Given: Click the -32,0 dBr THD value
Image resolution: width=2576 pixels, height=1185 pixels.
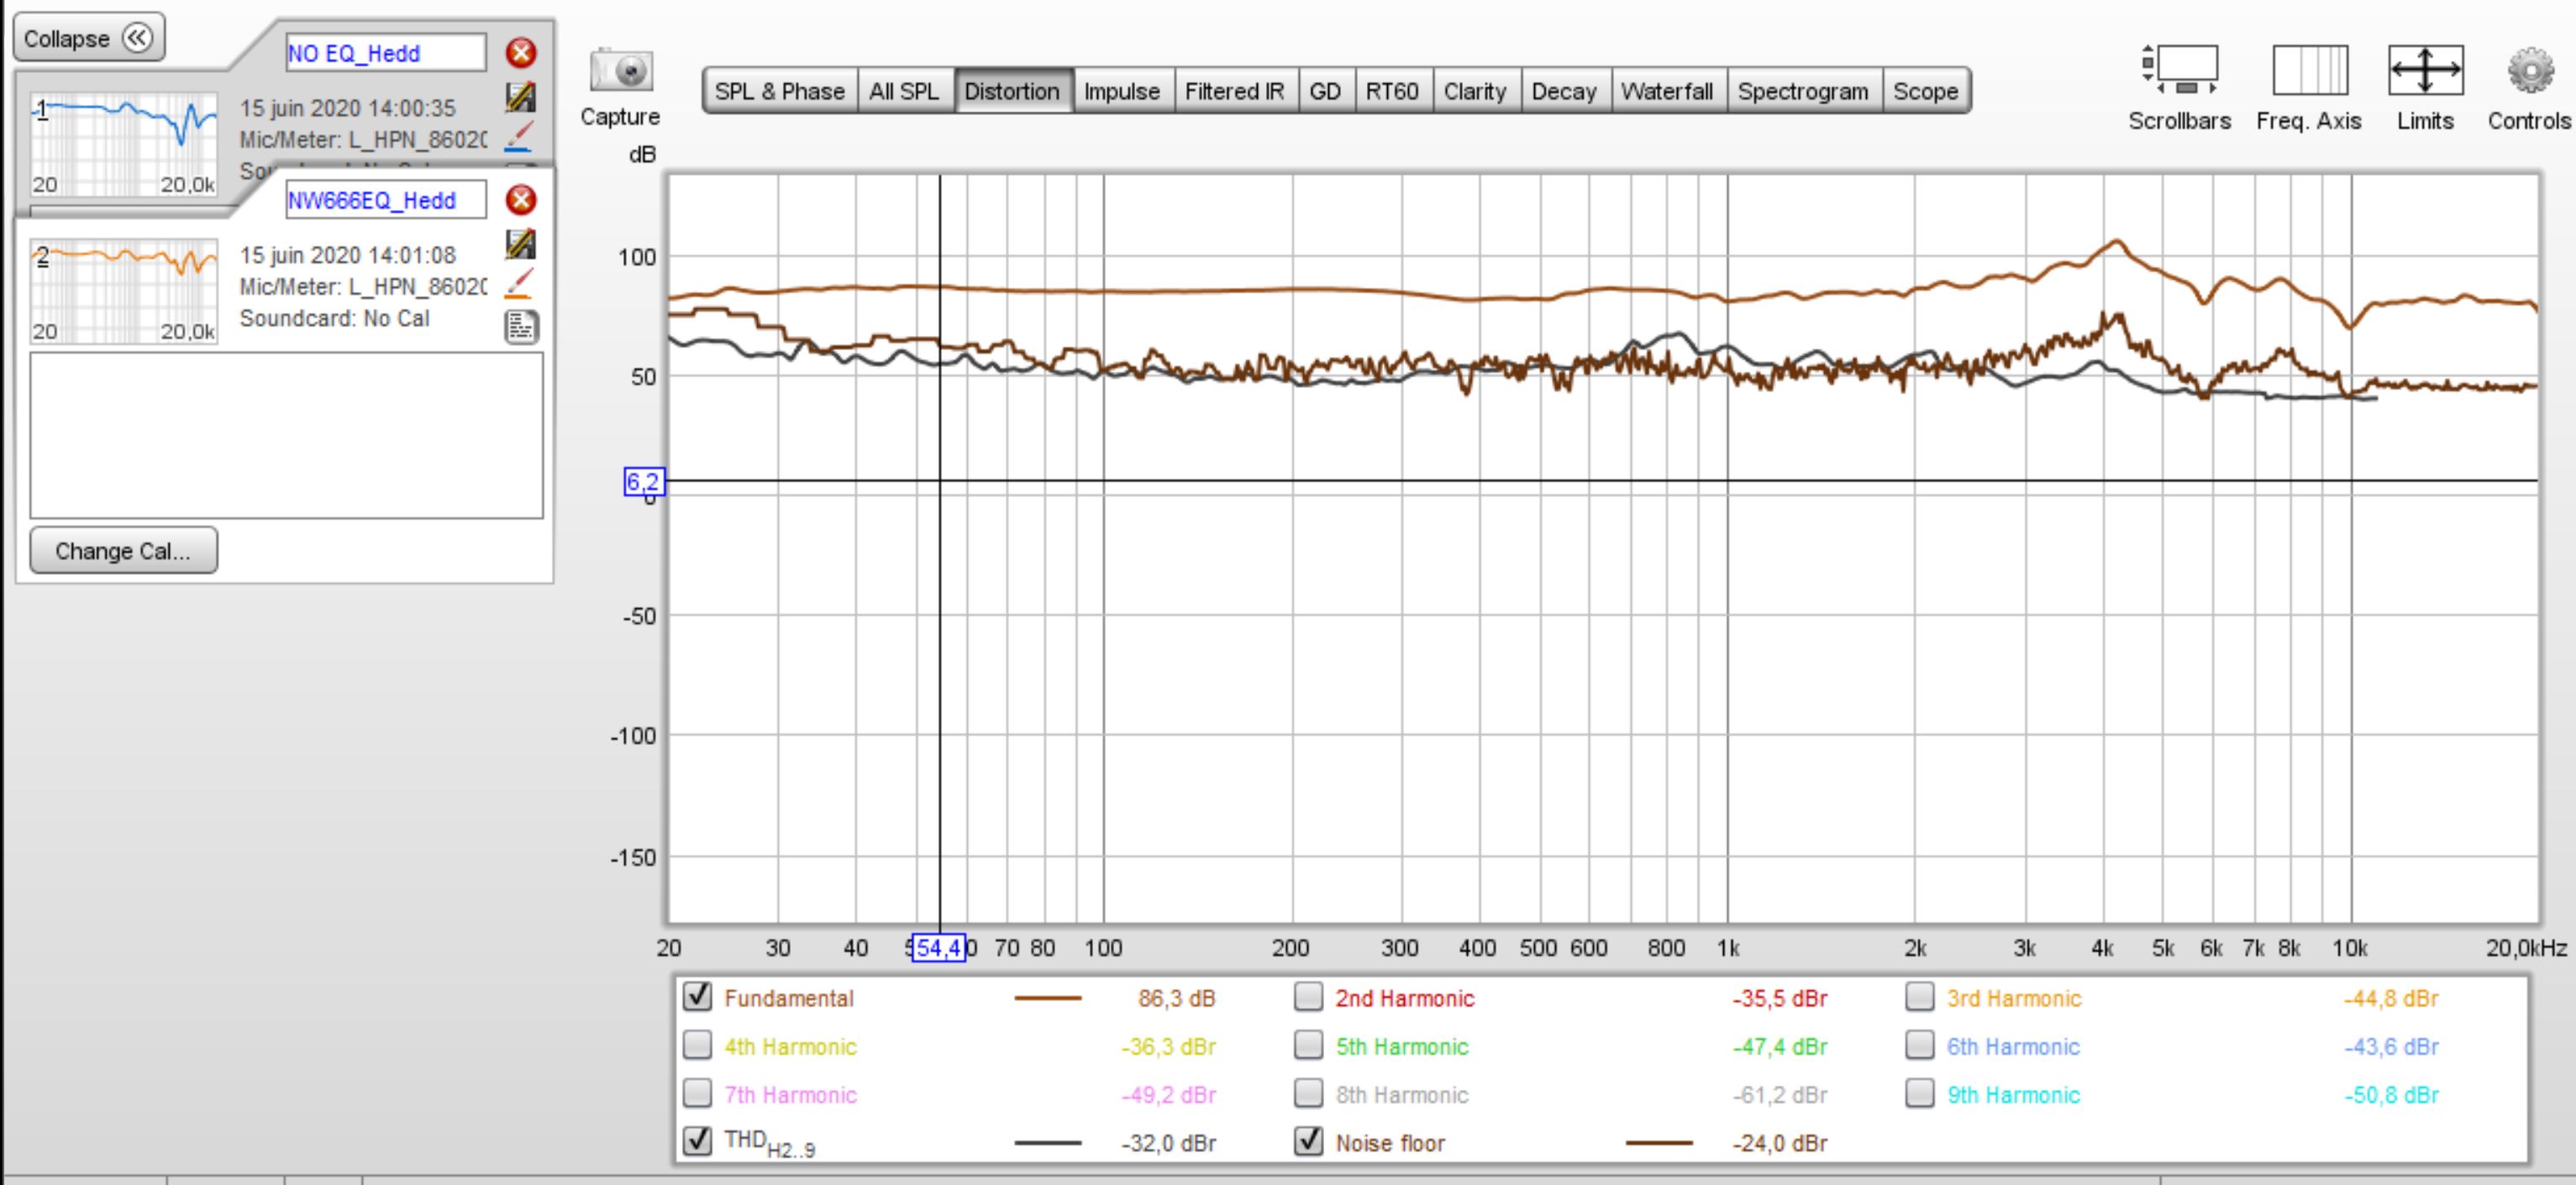Looking at the screenshot, I should (x=1168, y=1143).
